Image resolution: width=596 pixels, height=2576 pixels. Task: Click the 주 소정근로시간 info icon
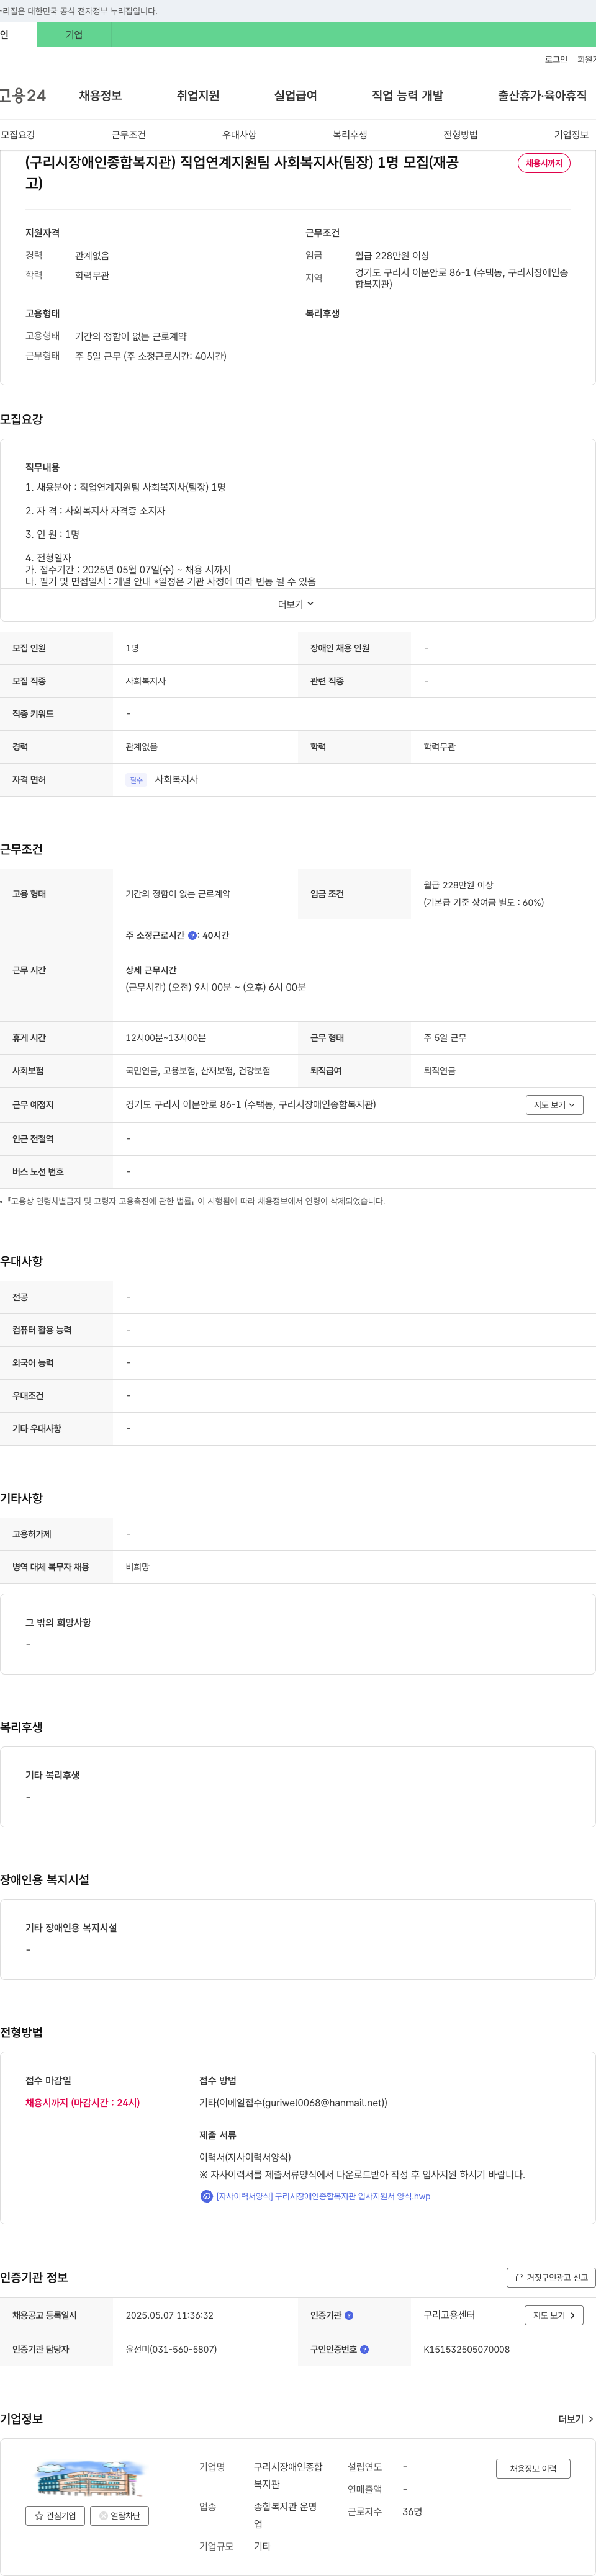193,936
